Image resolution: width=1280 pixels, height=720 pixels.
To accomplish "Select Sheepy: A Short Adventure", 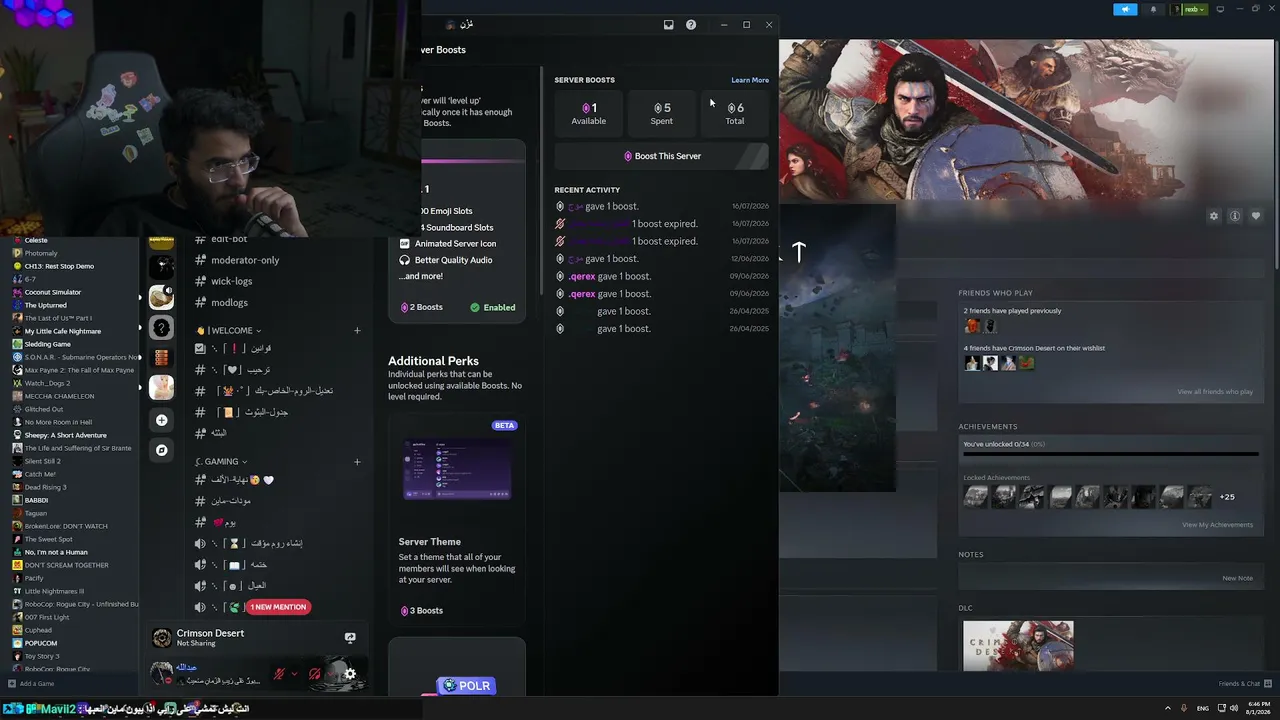I will click(65, 435).
